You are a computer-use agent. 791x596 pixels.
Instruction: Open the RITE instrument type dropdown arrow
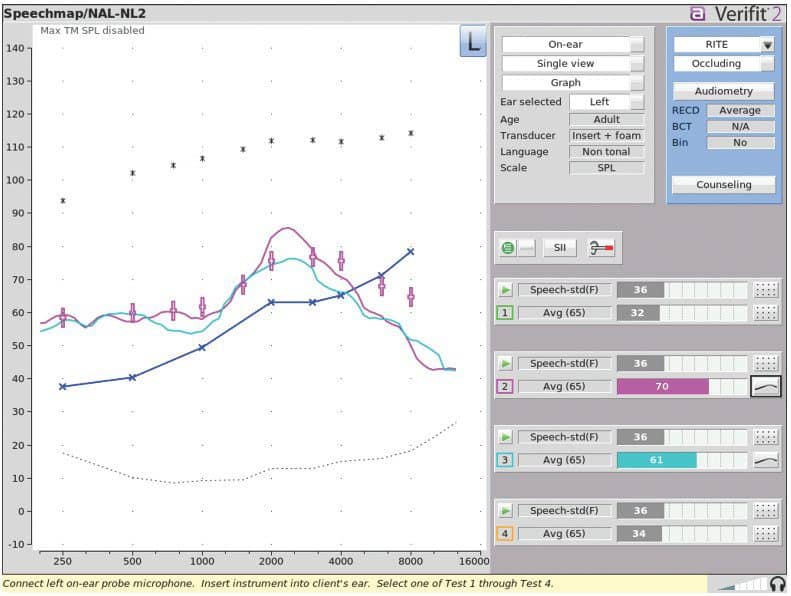(x=767, y=45)
